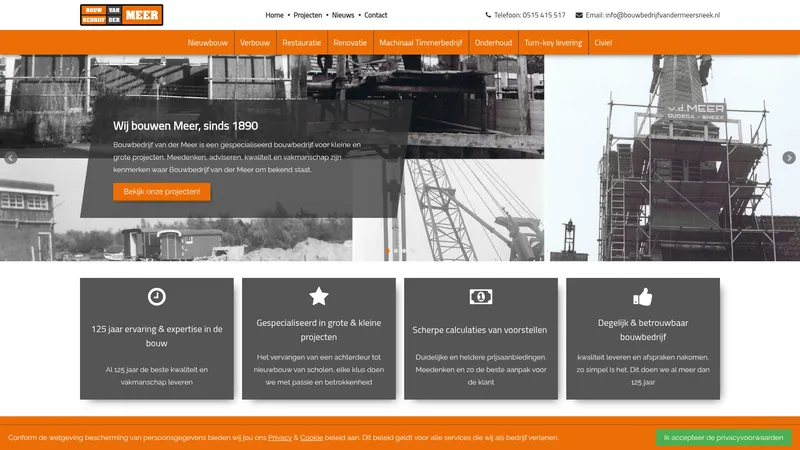Select Renovatie in the orange navigation bar
This screenshot has width=800, height=450.
[x=350, y=43]
